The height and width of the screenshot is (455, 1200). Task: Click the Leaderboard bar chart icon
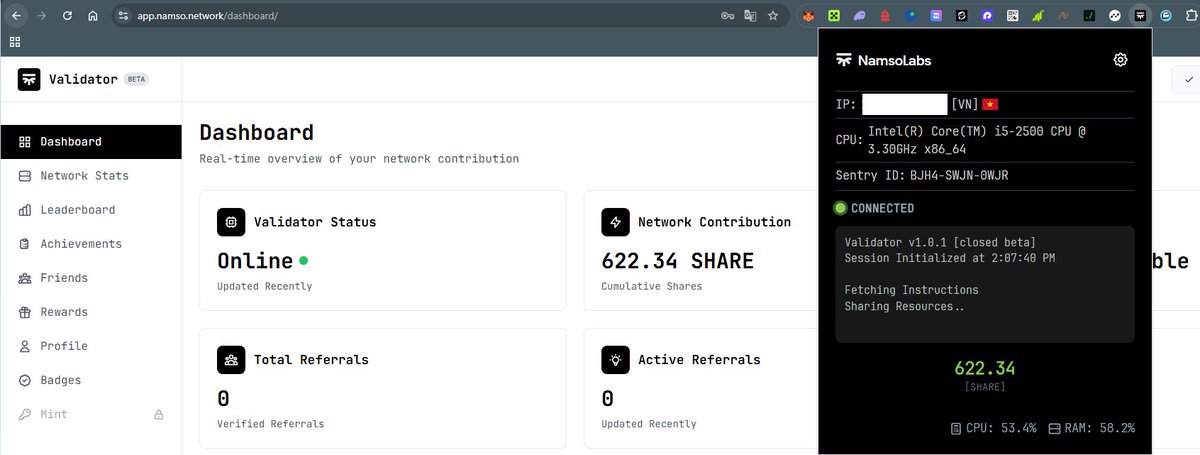[25, 210]
